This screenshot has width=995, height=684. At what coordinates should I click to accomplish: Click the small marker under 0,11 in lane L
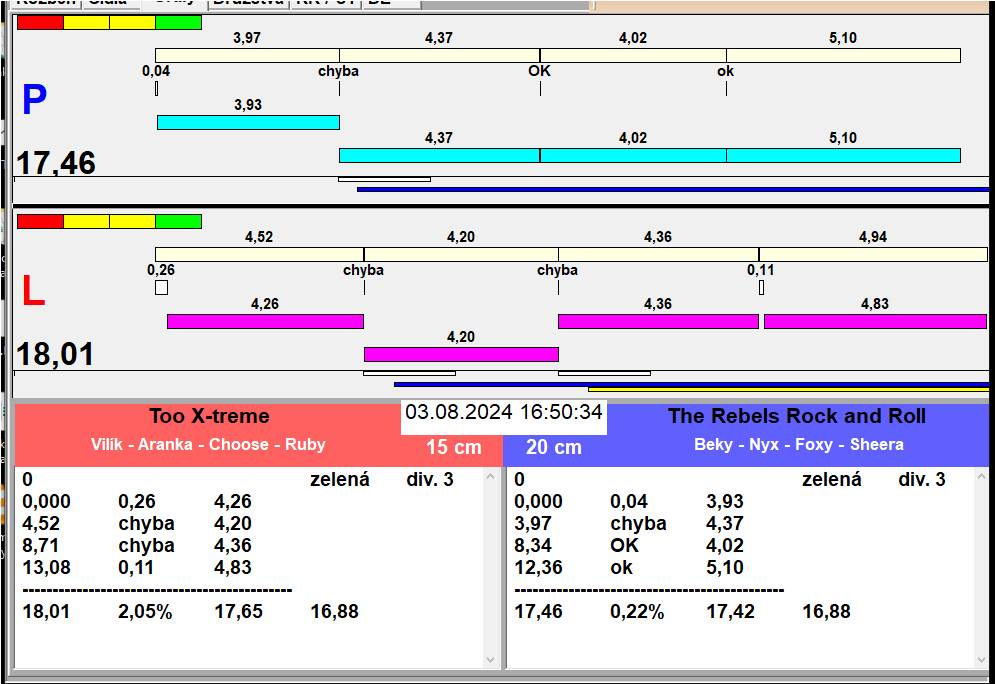761,287
